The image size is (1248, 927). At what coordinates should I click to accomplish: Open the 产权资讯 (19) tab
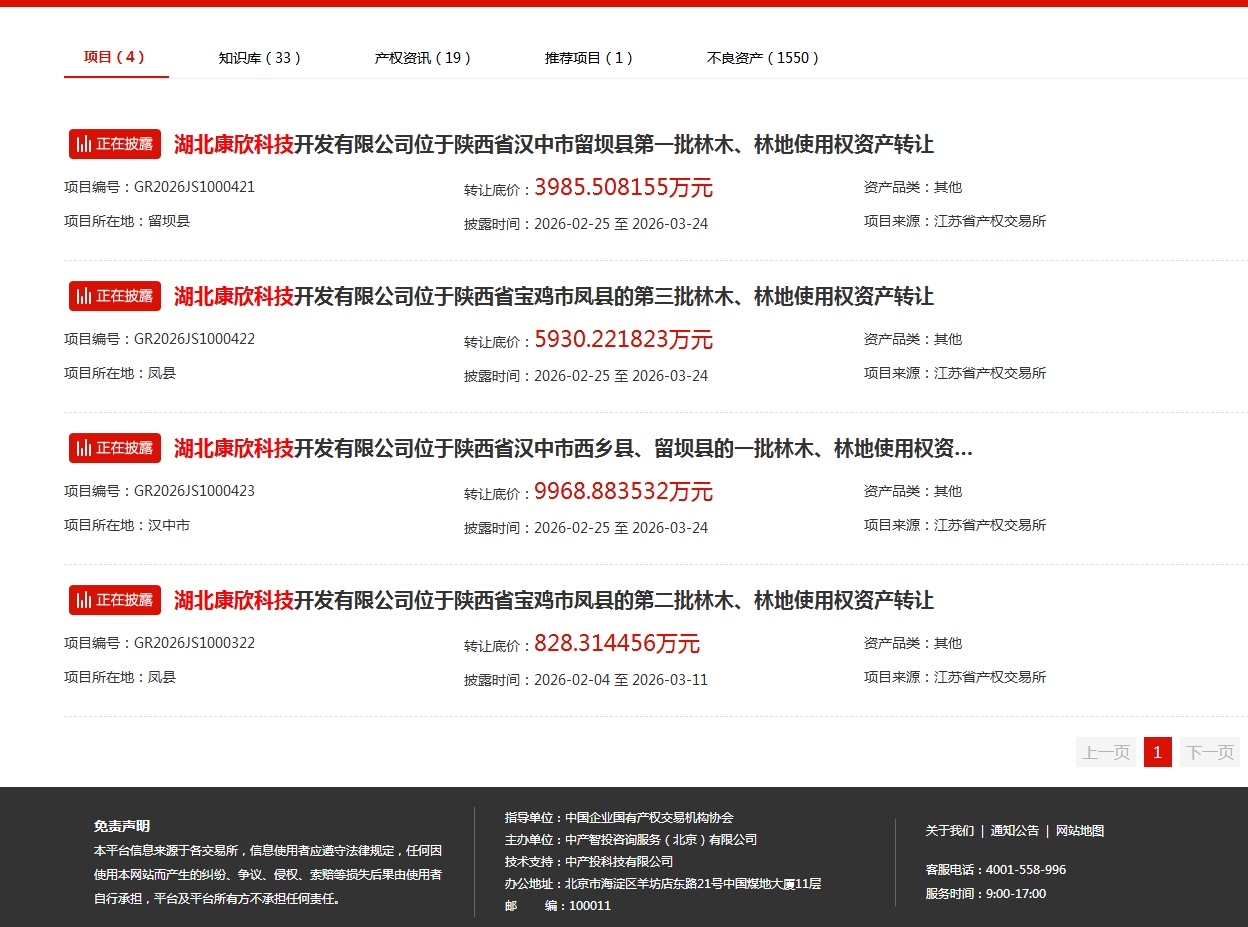tap(423, 58)
